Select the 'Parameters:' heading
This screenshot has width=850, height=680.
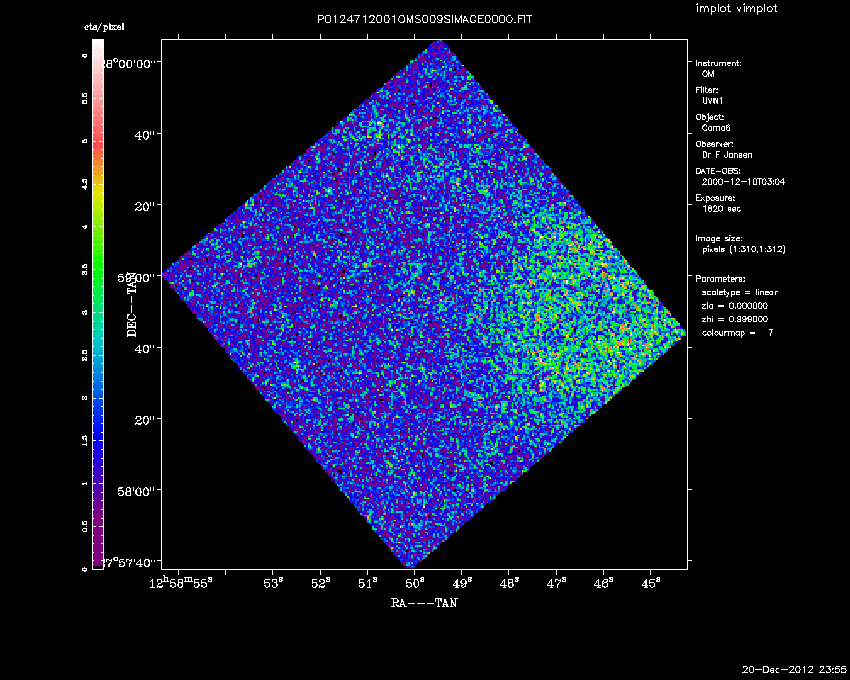pos(720,279)
